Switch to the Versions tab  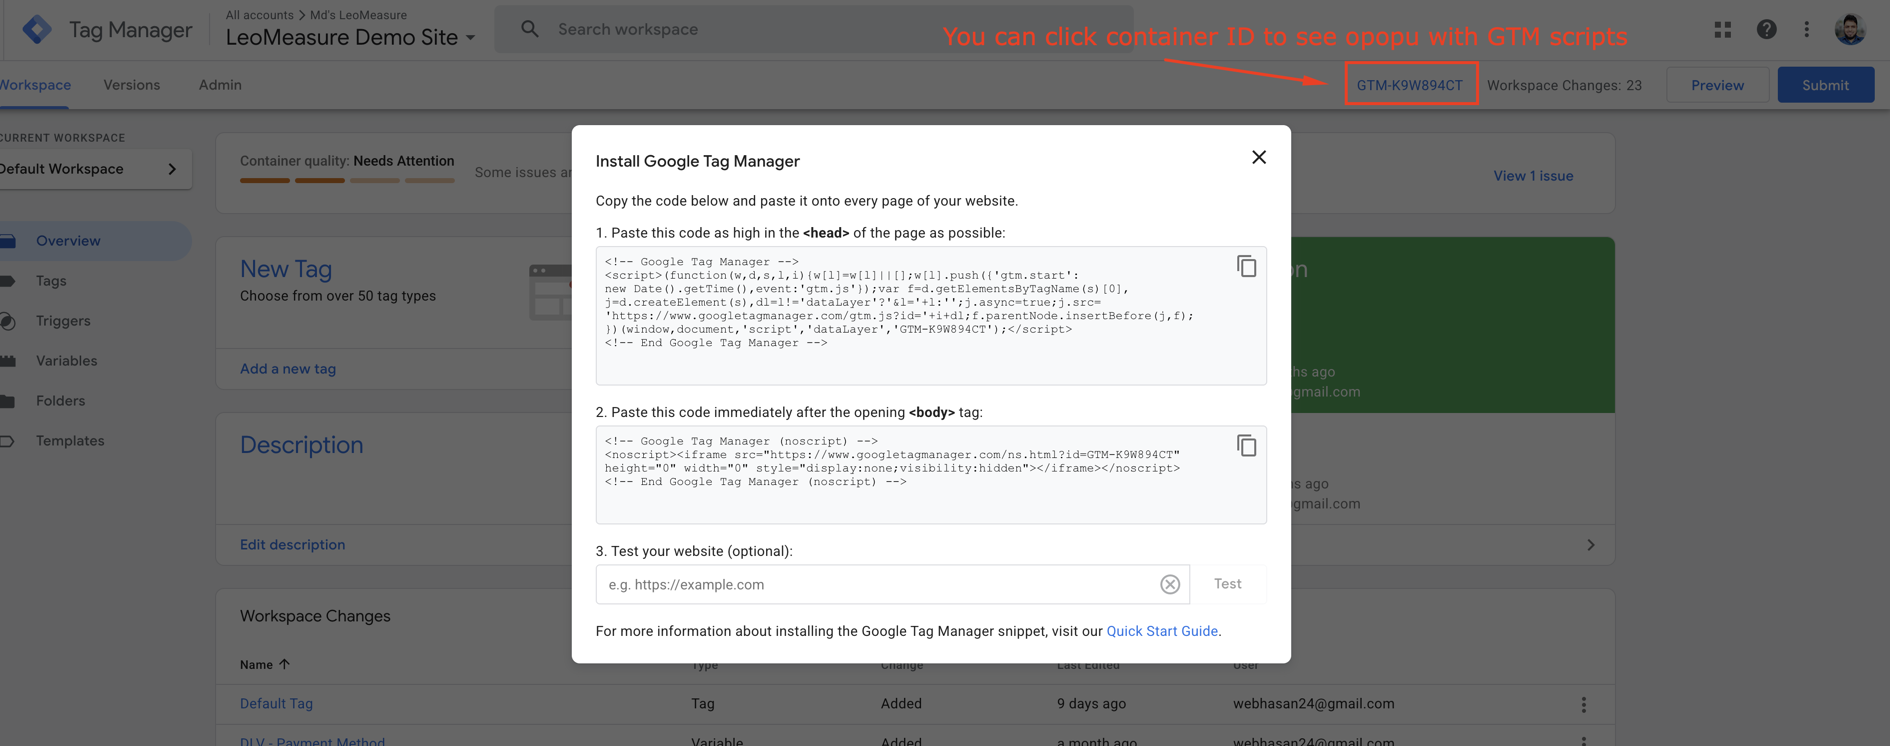click(x=132, y=85)
